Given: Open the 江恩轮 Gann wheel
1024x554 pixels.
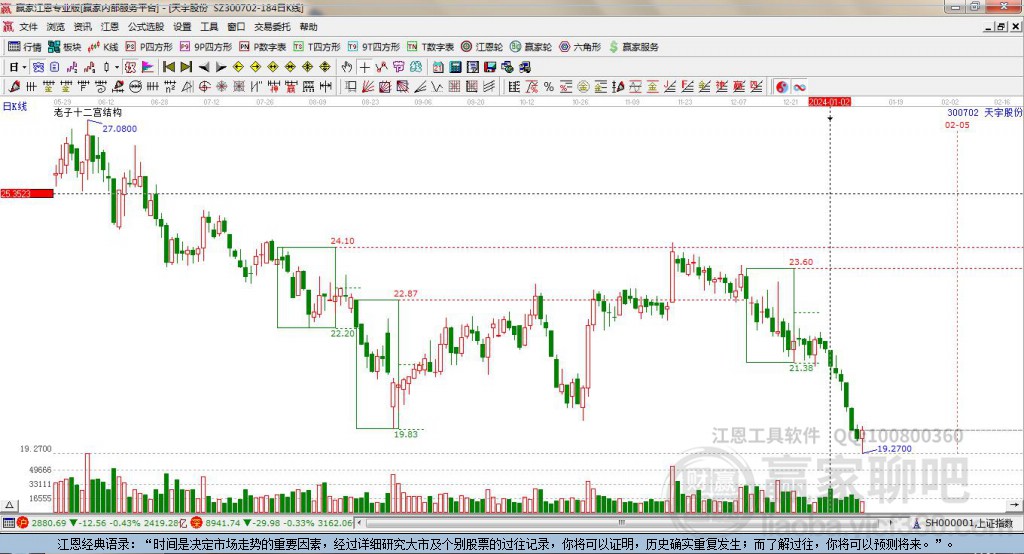Looking at the screenshot, I should (482, 47).
